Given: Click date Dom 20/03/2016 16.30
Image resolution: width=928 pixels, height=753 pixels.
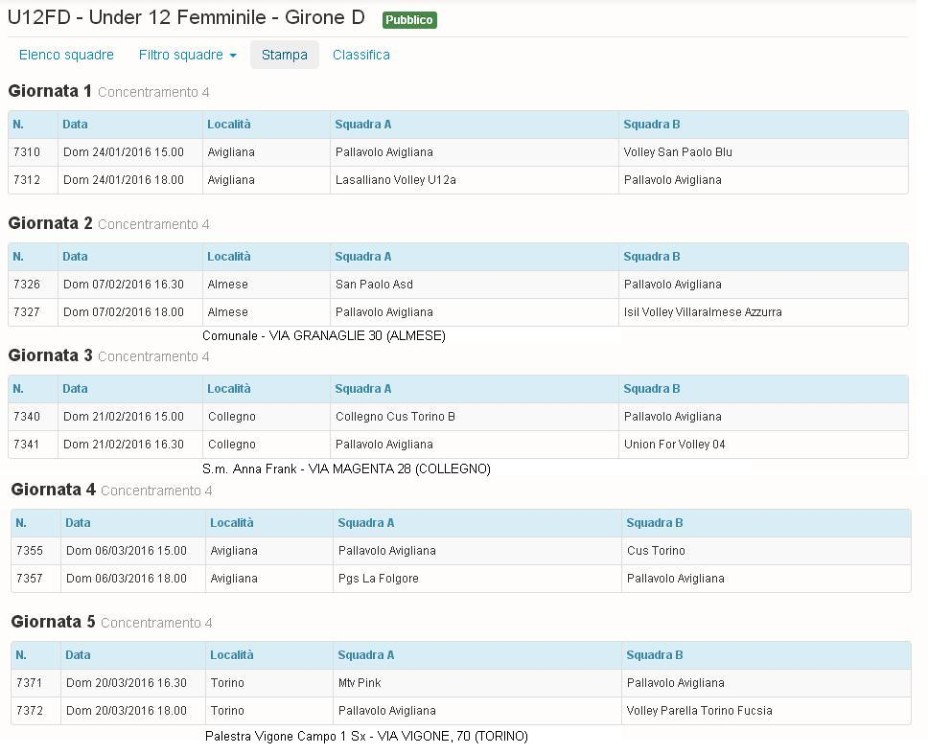Looking at the screenshot, I should coord(127,683).
